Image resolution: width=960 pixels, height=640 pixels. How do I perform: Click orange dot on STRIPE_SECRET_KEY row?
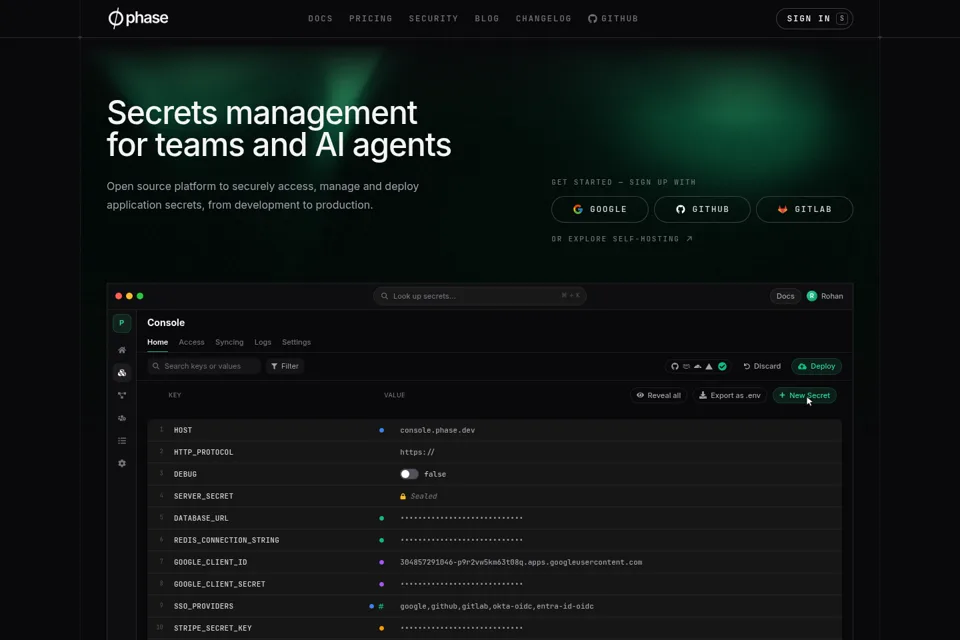point(381,628)
